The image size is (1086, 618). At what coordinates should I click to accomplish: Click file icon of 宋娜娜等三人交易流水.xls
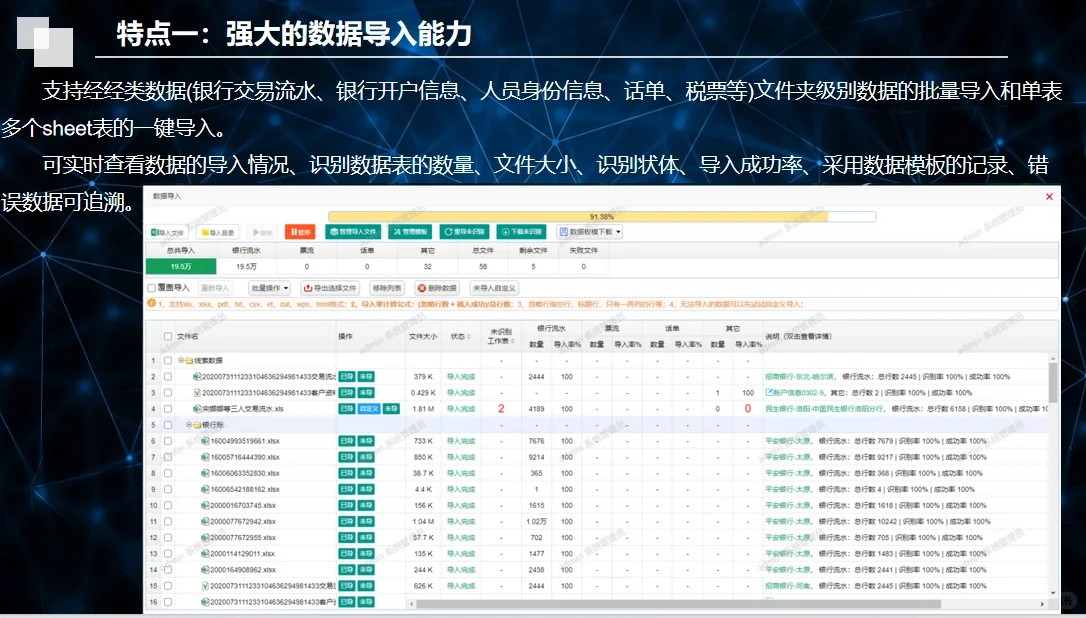(197, 409)
